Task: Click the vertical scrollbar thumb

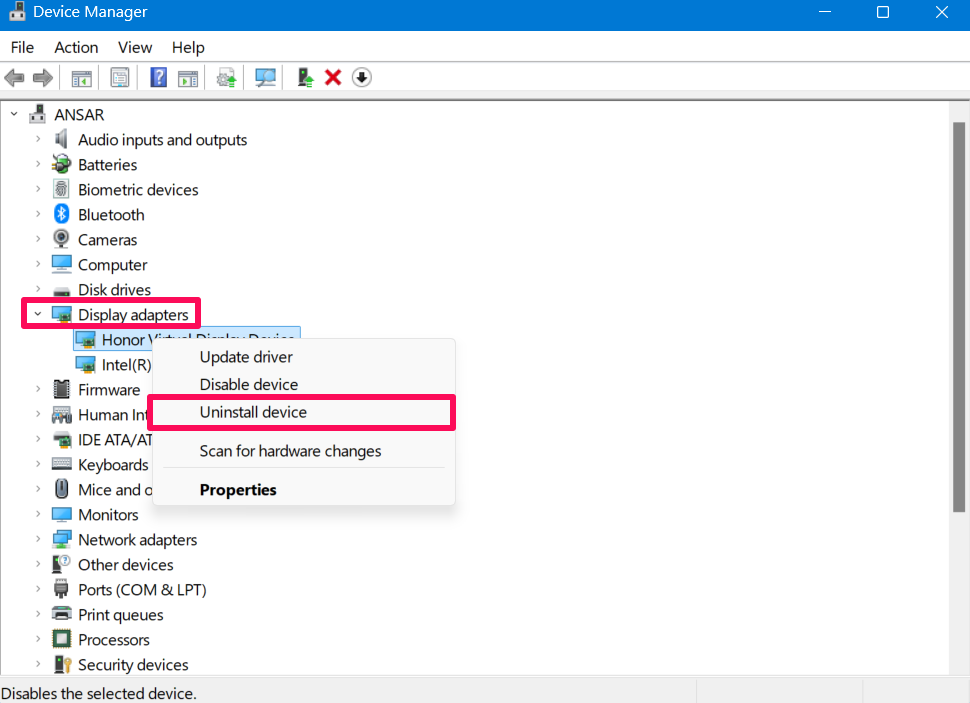Action: click(959, 317)
